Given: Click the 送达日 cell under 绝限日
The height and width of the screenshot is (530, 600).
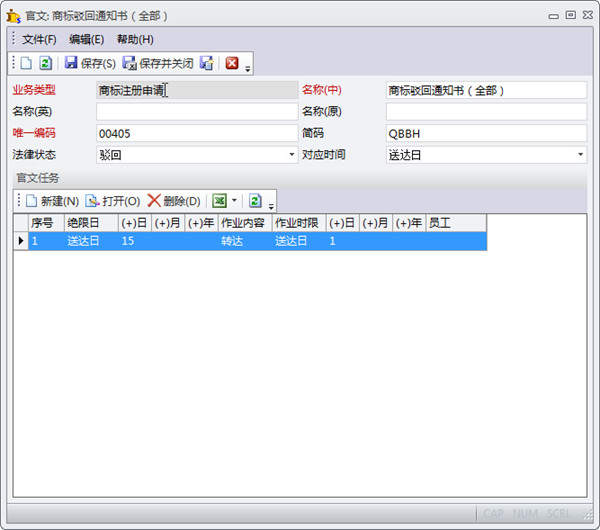Looking at the screenshot, I should click(91, 241).
